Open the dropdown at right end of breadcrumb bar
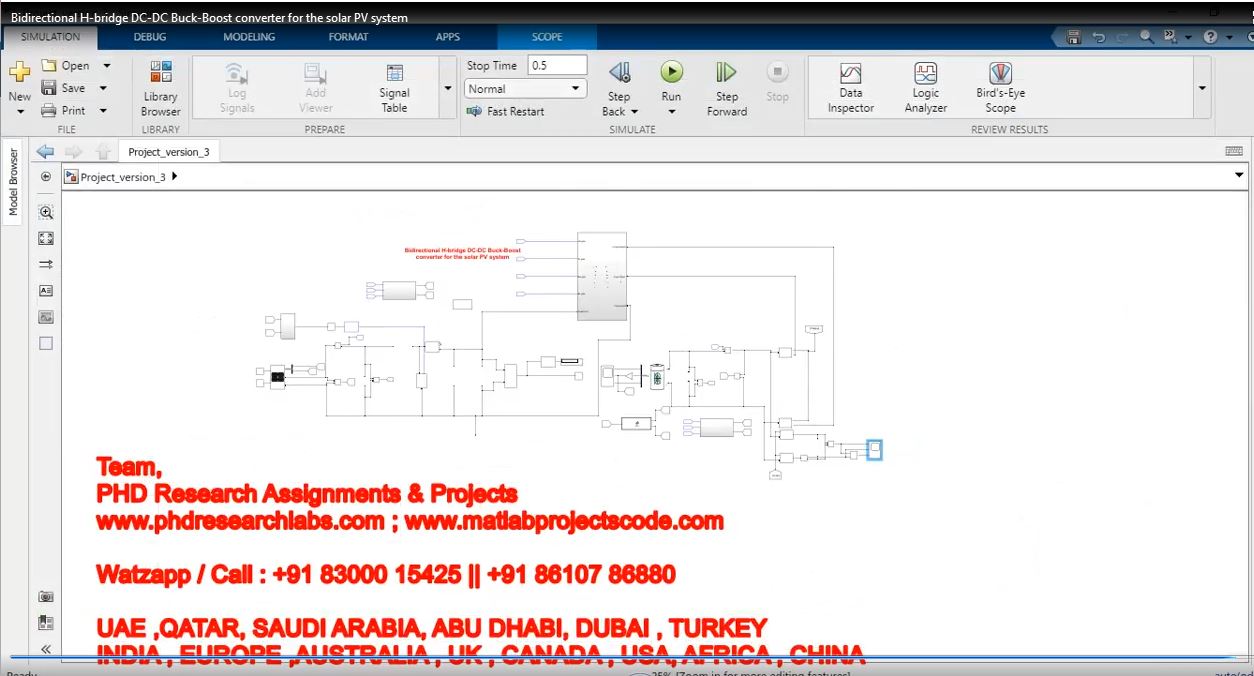The width and height of the screenshot is (1254, 676). click(1240, 175)
